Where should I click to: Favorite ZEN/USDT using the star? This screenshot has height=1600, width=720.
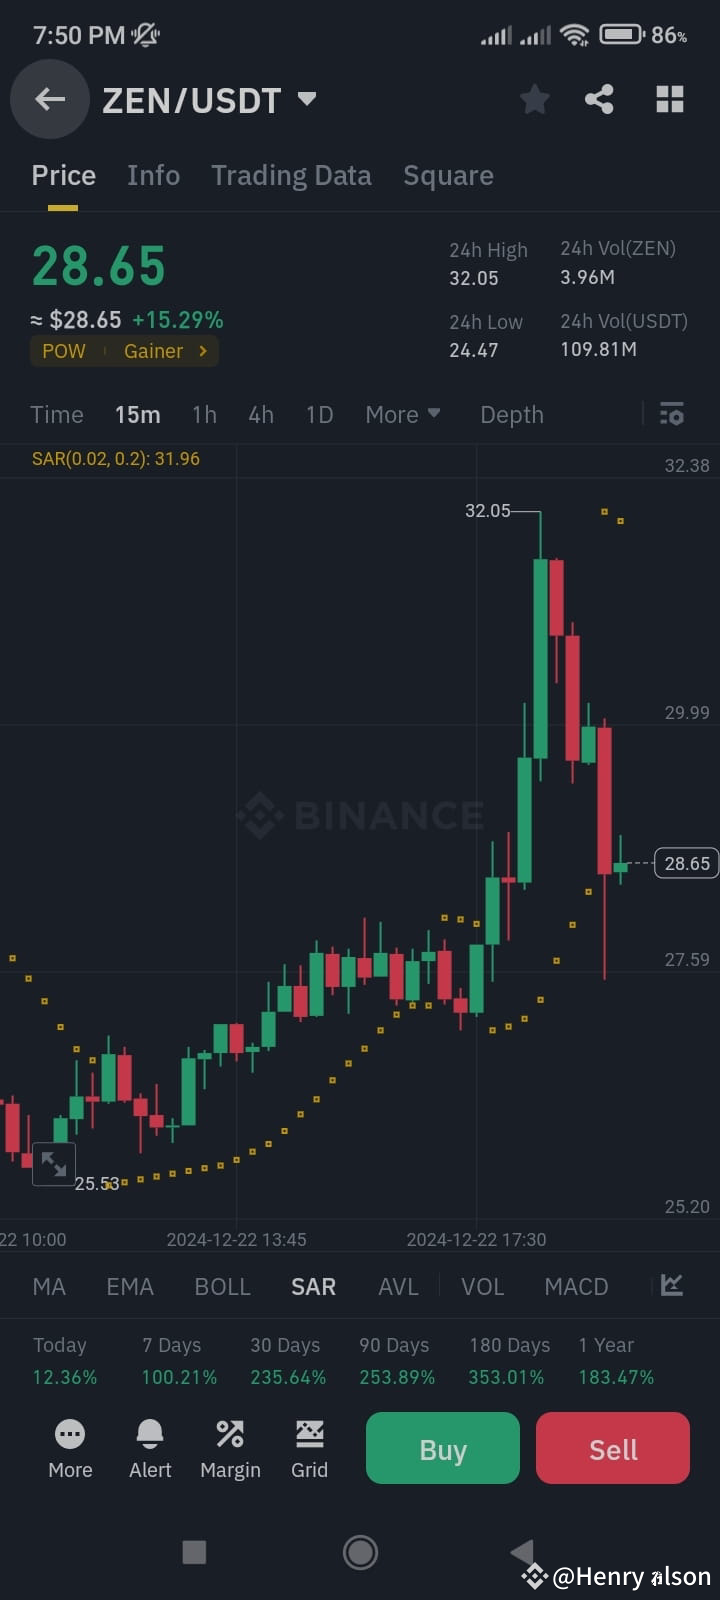534,99
